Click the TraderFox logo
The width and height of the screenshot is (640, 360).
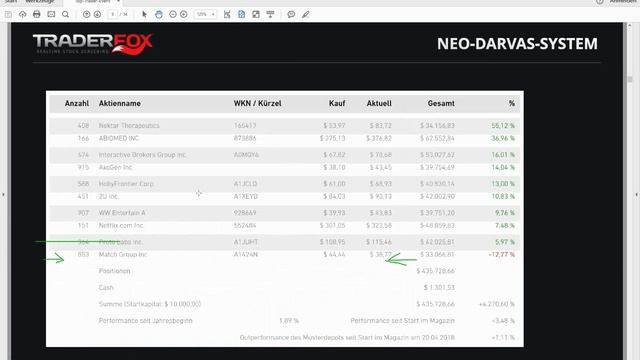(93, 44)
